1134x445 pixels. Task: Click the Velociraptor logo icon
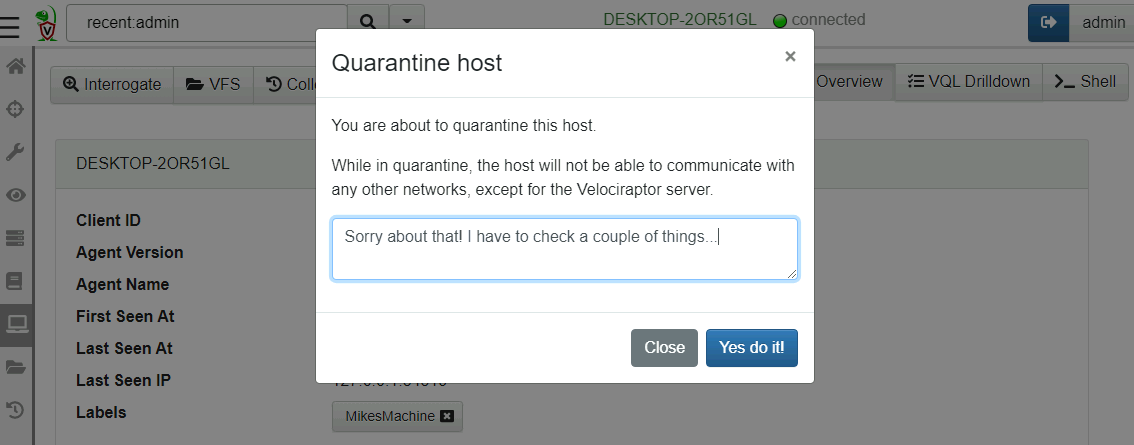pyautogui.click(x=46, y=24)
